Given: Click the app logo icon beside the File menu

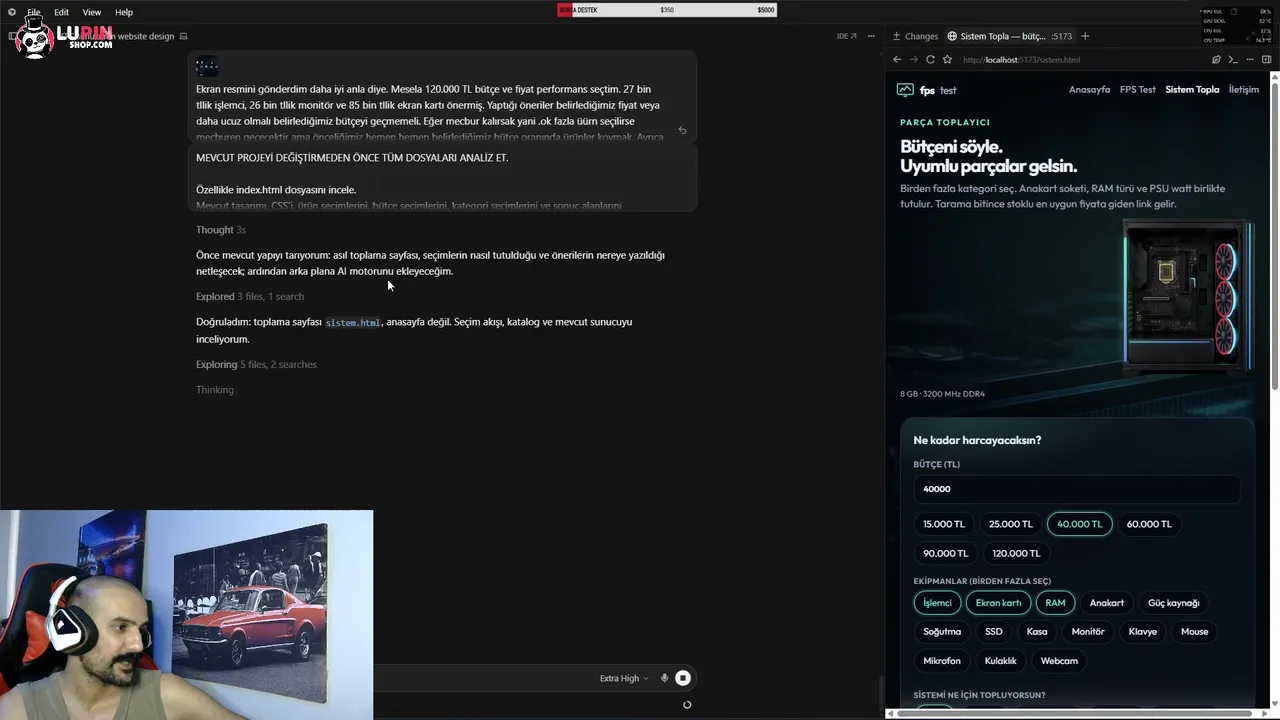Looking at the screenshot, I should (12, 12).
